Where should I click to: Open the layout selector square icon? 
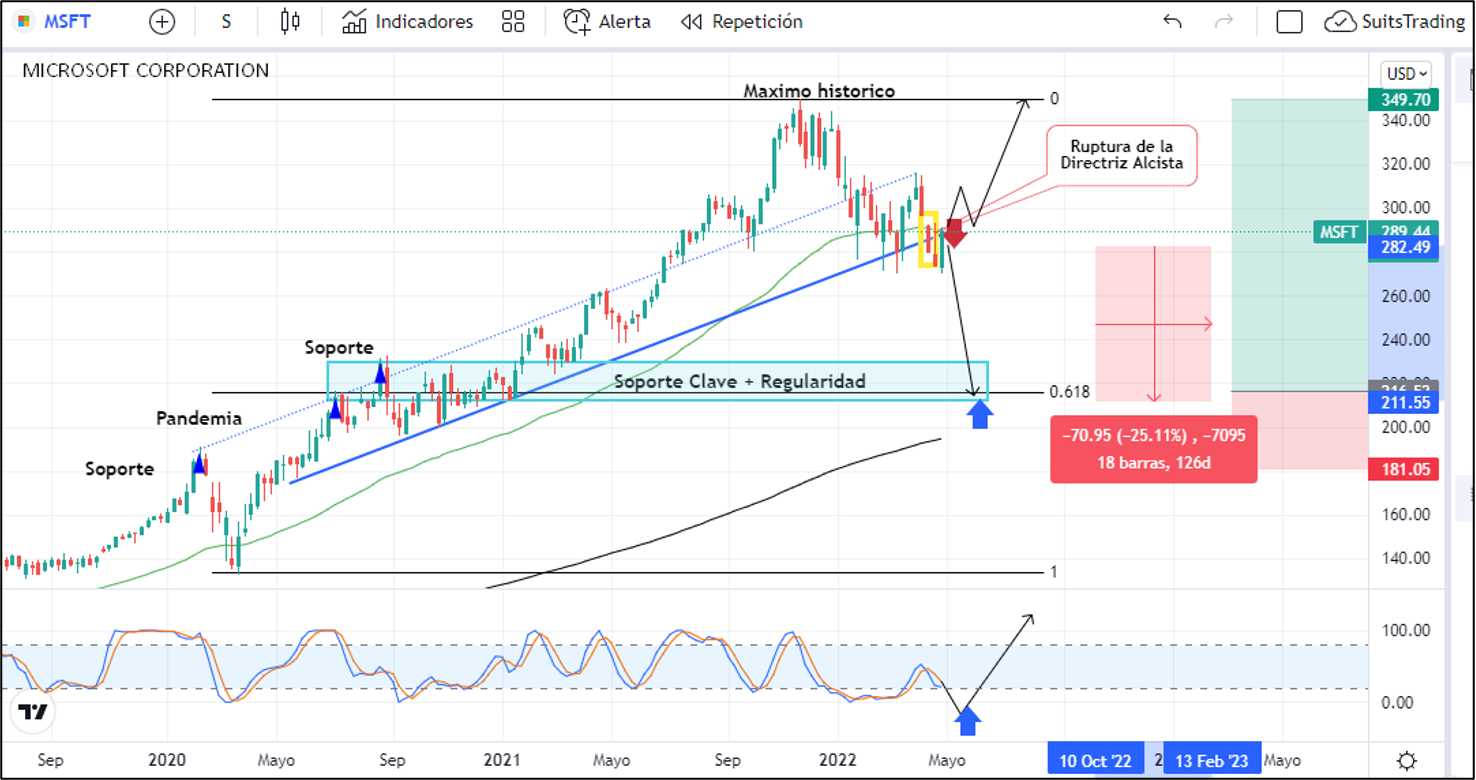pos(1289,22)
